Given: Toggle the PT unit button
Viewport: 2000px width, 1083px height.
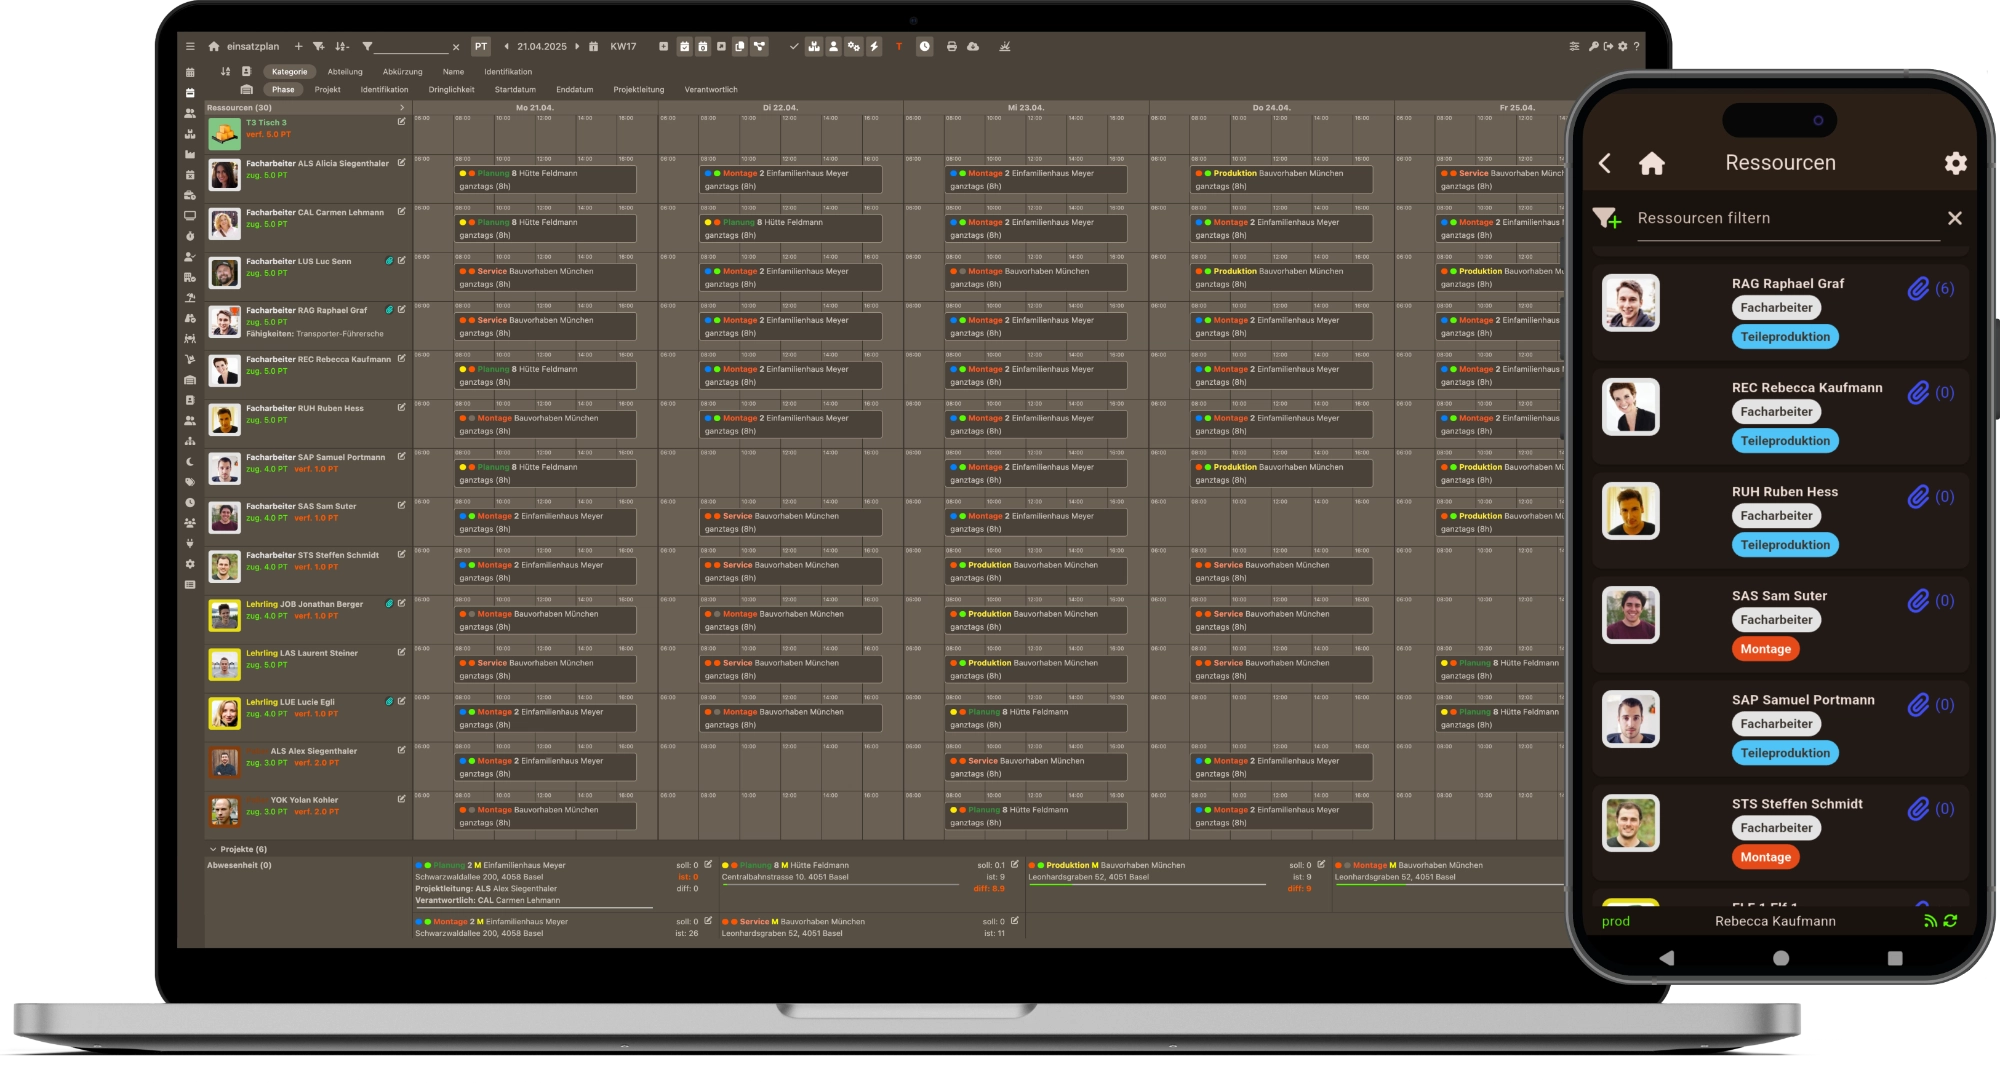Looking at the screenshot, I should click(x=481, y=47).
